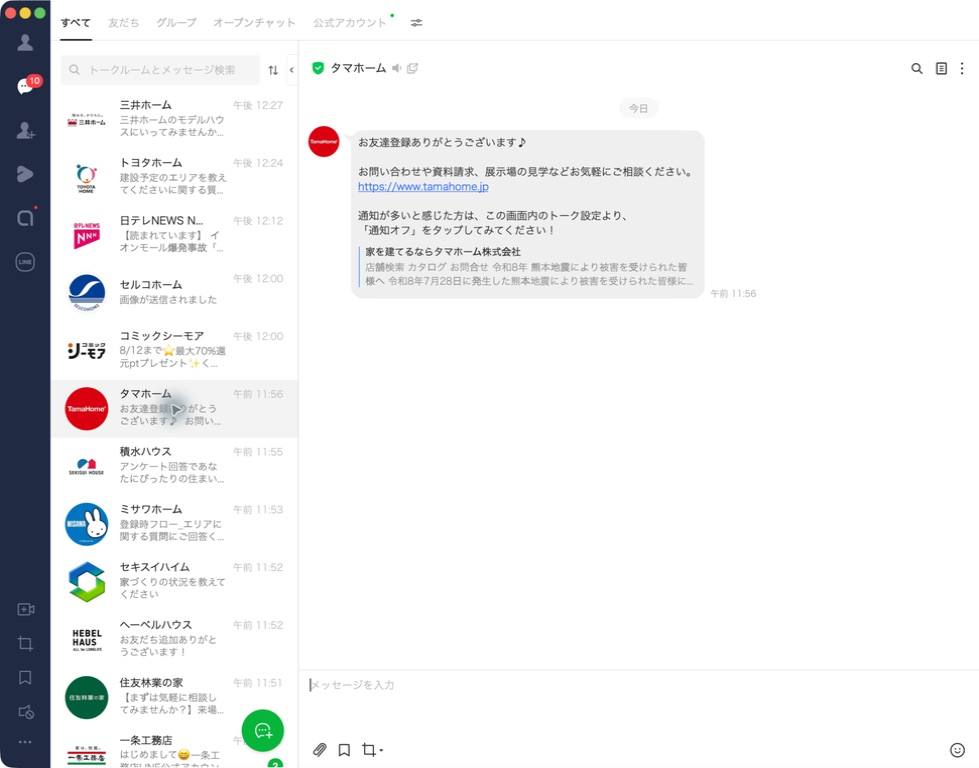Toggle the notification speaker icon beside タマホーム
979x768 pixels.
(396, 68)
